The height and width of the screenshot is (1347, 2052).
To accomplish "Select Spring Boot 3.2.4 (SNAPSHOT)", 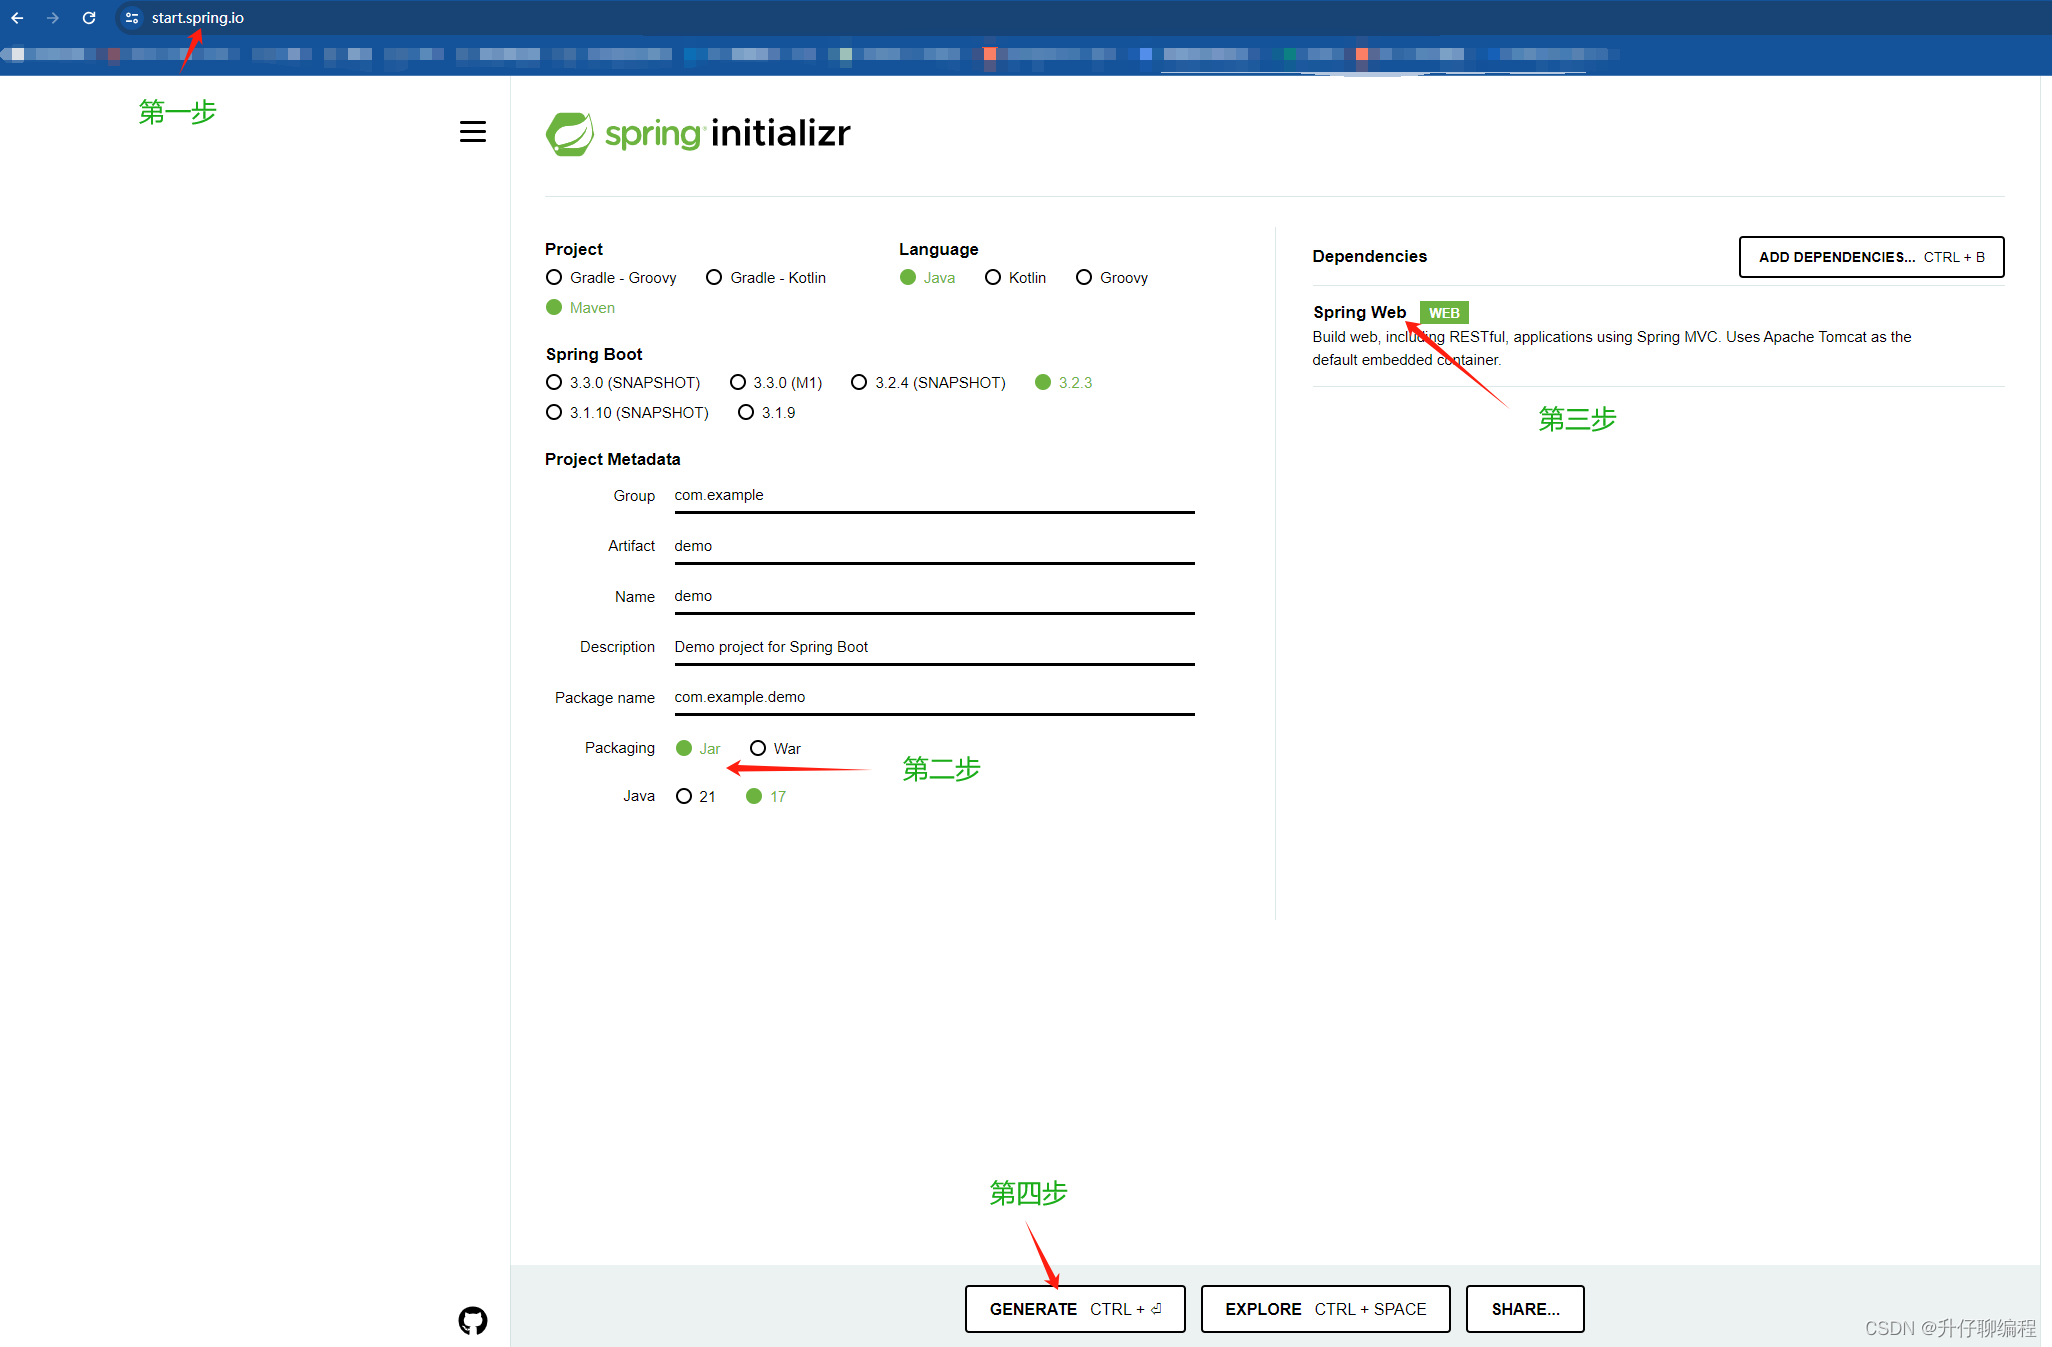I will (x=928, y=383).
